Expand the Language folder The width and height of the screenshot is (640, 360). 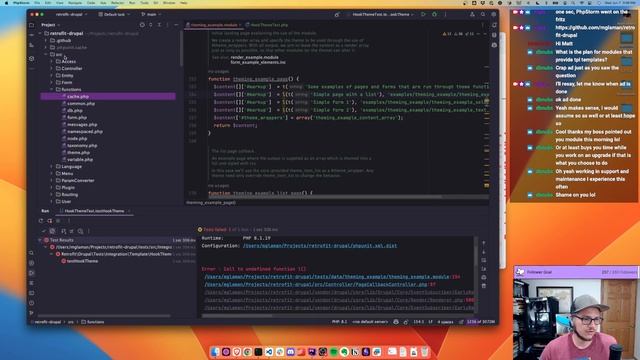(52, 167)
